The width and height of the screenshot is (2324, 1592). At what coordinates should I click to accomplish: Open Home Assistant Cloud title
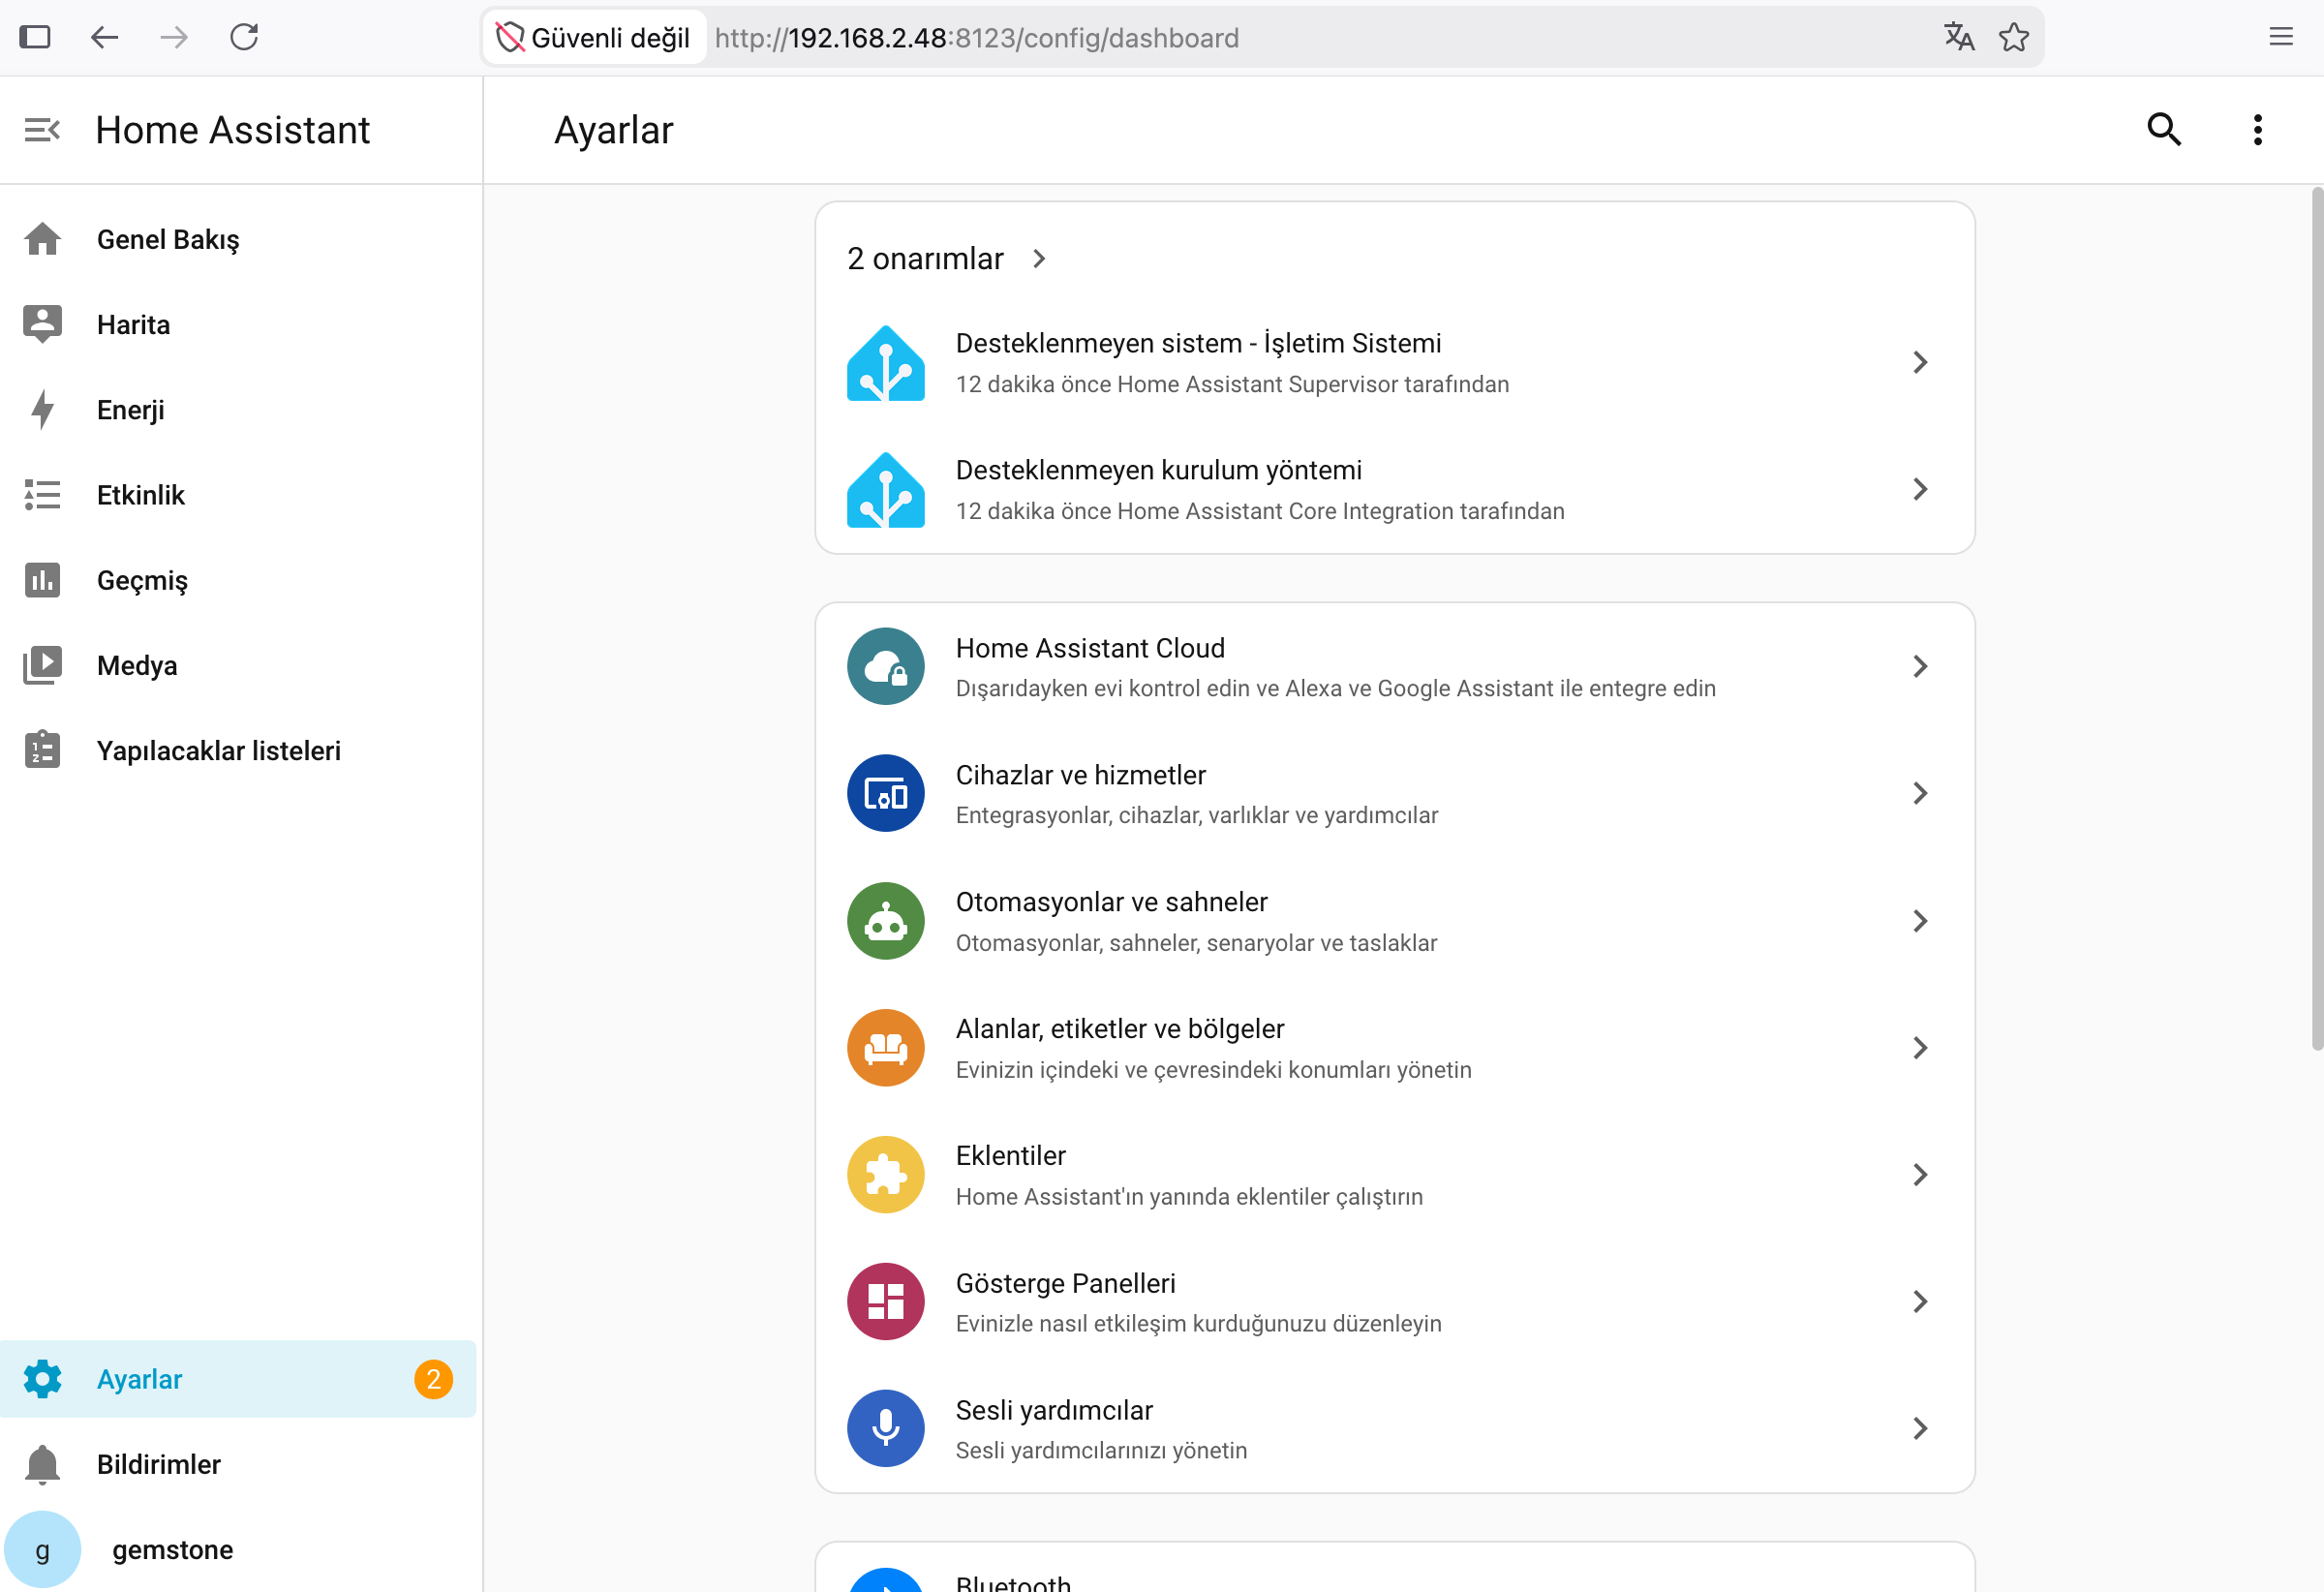(x=1090, y=648)
